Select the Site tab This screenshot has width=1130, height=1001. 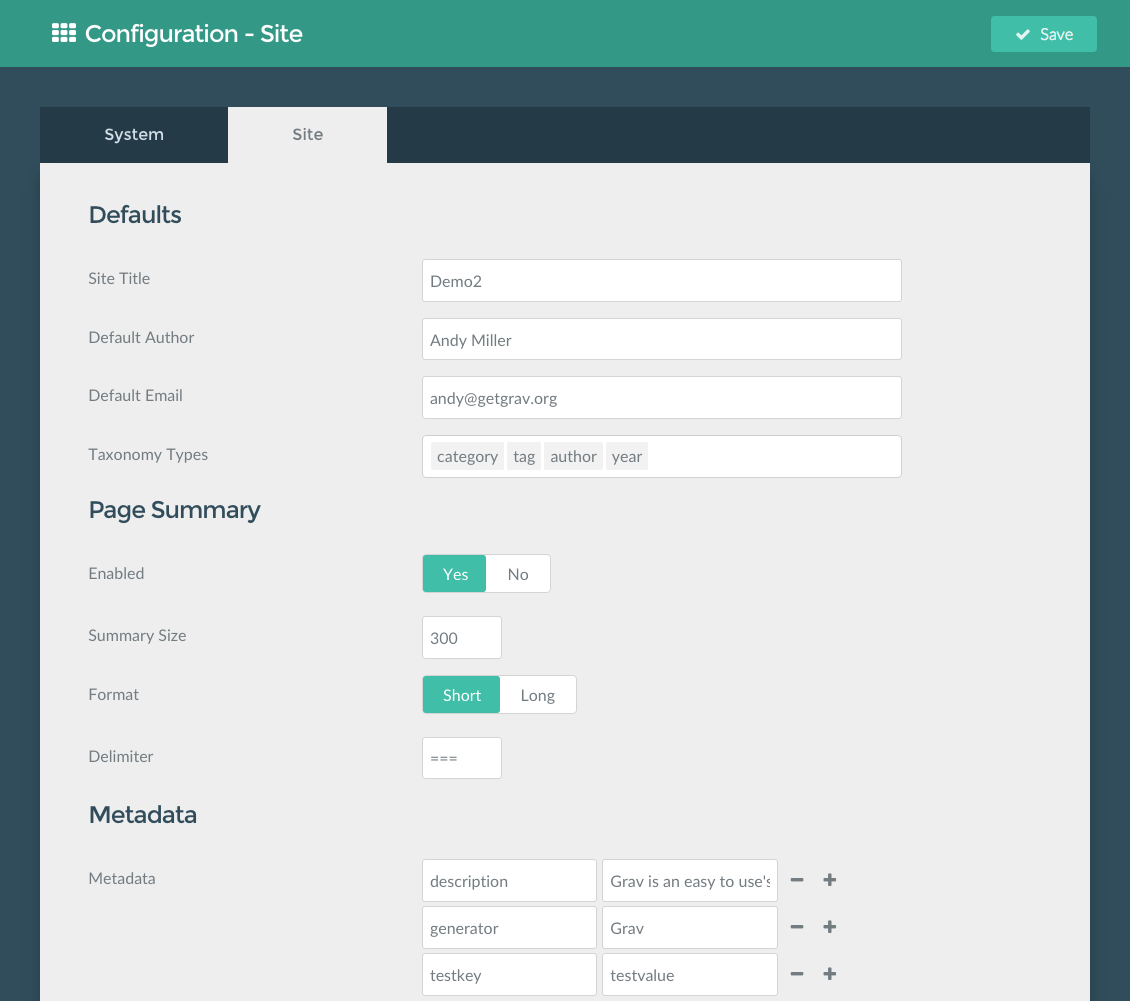[x=308, y=135]
